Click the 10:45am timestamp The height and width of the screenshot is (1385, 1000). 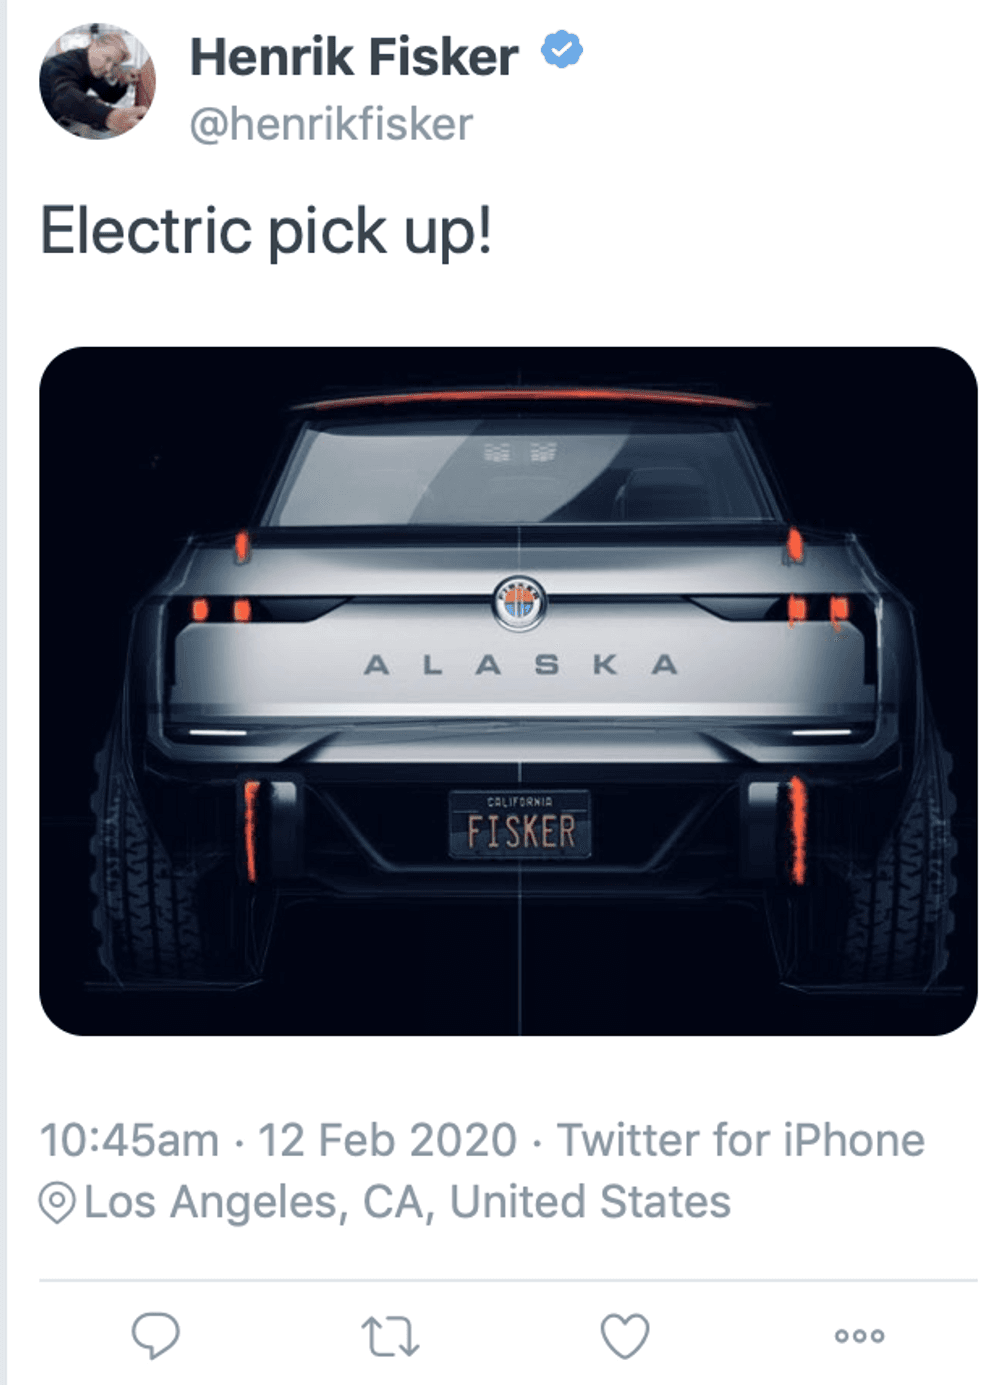coord(129,1141)
